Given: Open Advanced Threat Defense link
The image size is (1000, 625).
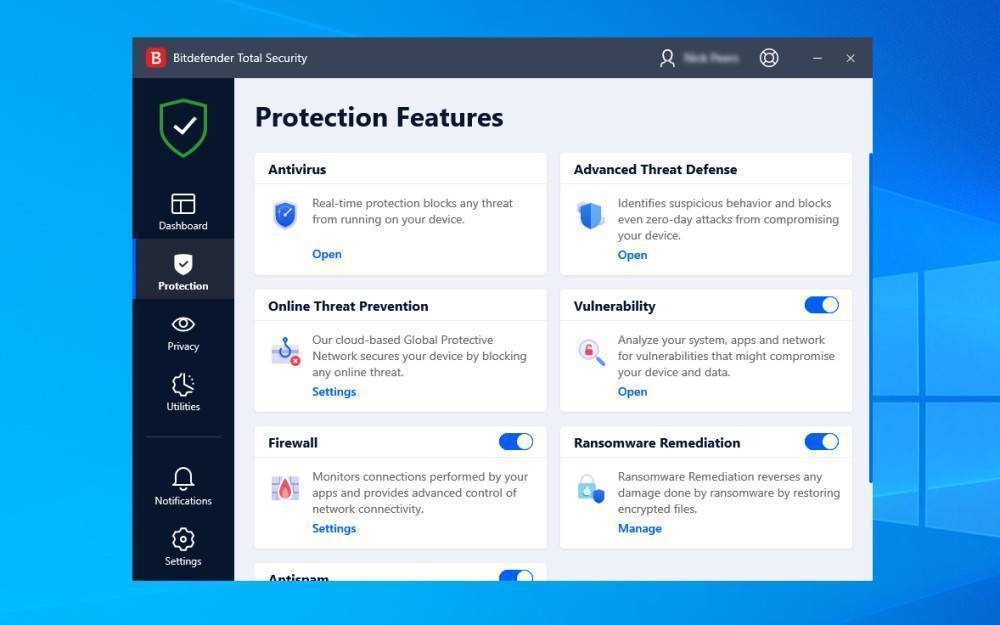Looking at the screenshot, I should [x=632, y=255].
